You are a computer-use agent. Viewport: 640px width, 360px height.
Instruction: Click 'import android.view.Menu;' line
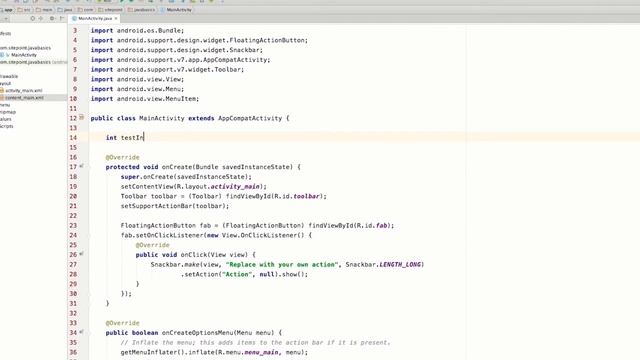tap(137, 89)
